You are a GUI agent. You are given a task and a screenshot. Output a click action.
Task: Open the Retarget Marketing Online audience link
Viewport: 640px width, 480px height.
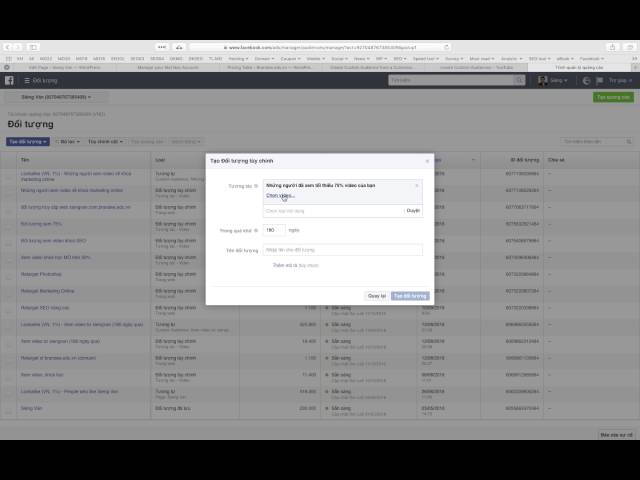pyautogui.click(x=48, y=291)
